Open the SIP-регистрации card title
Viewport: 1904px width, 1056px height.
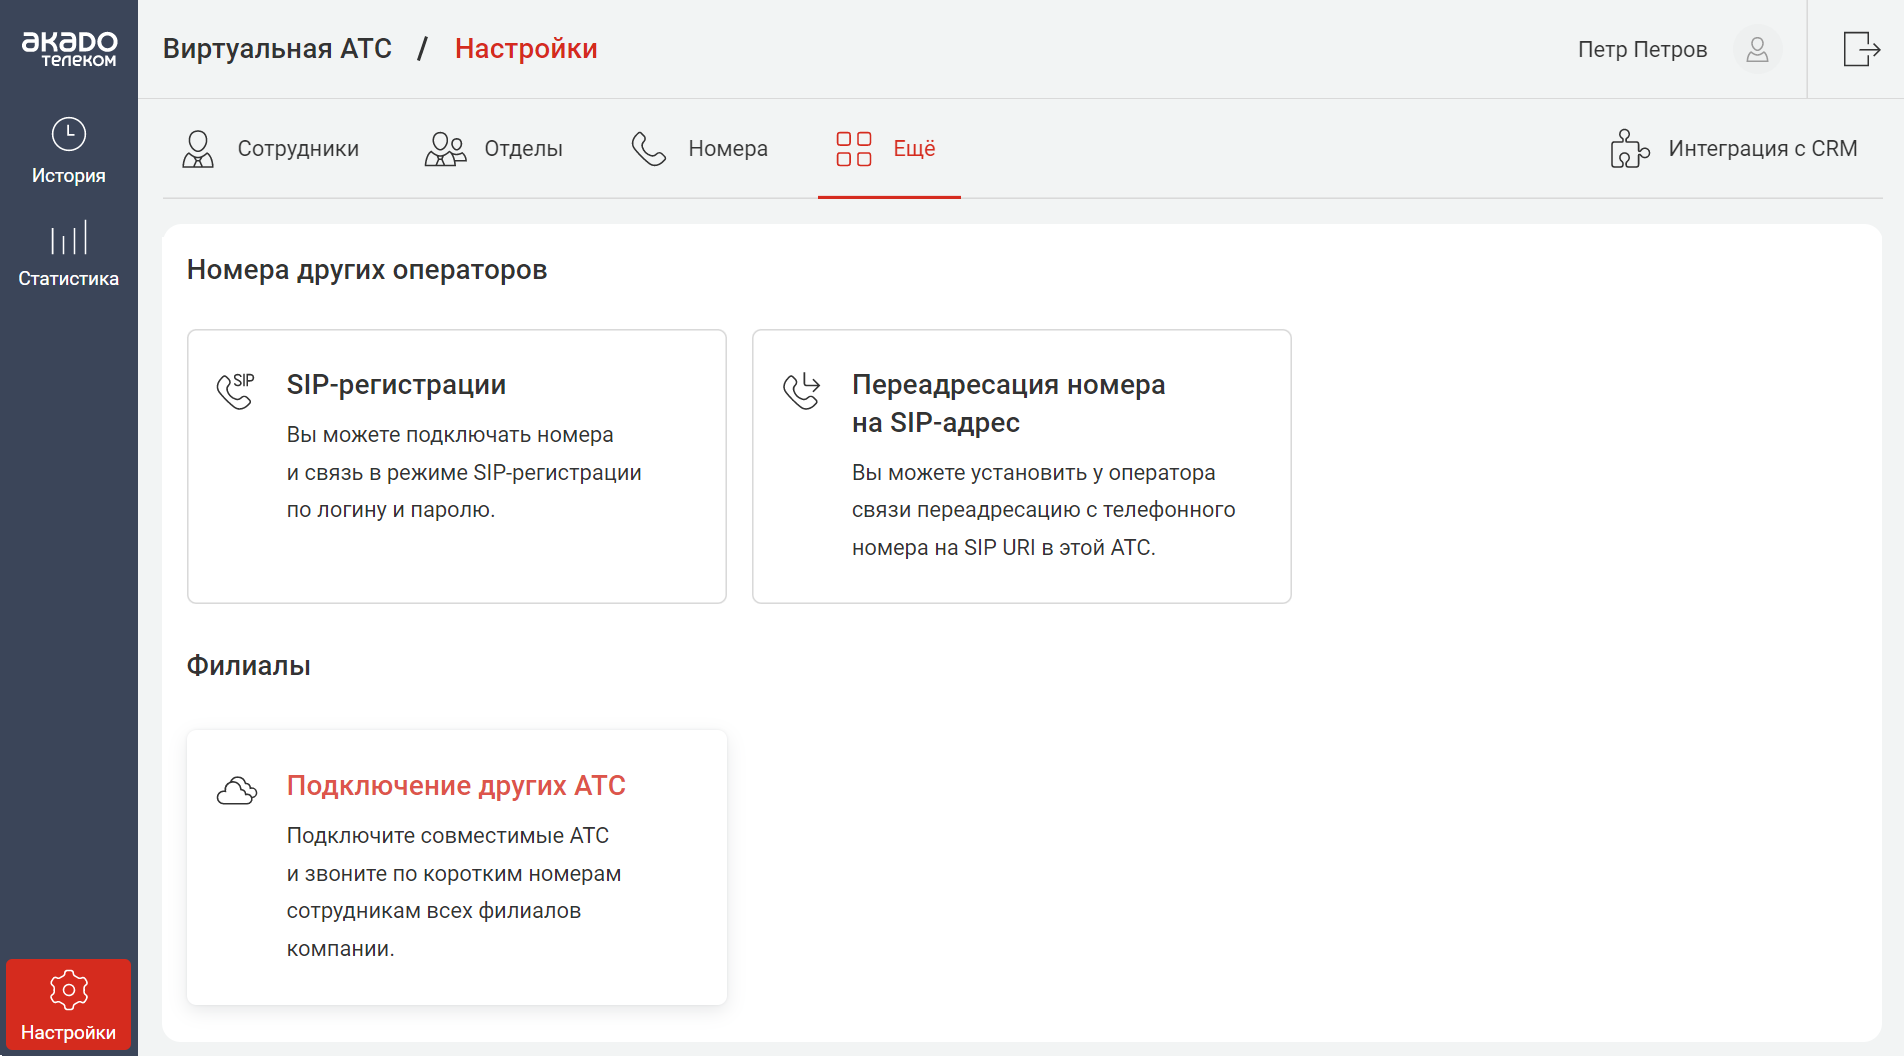396,385
